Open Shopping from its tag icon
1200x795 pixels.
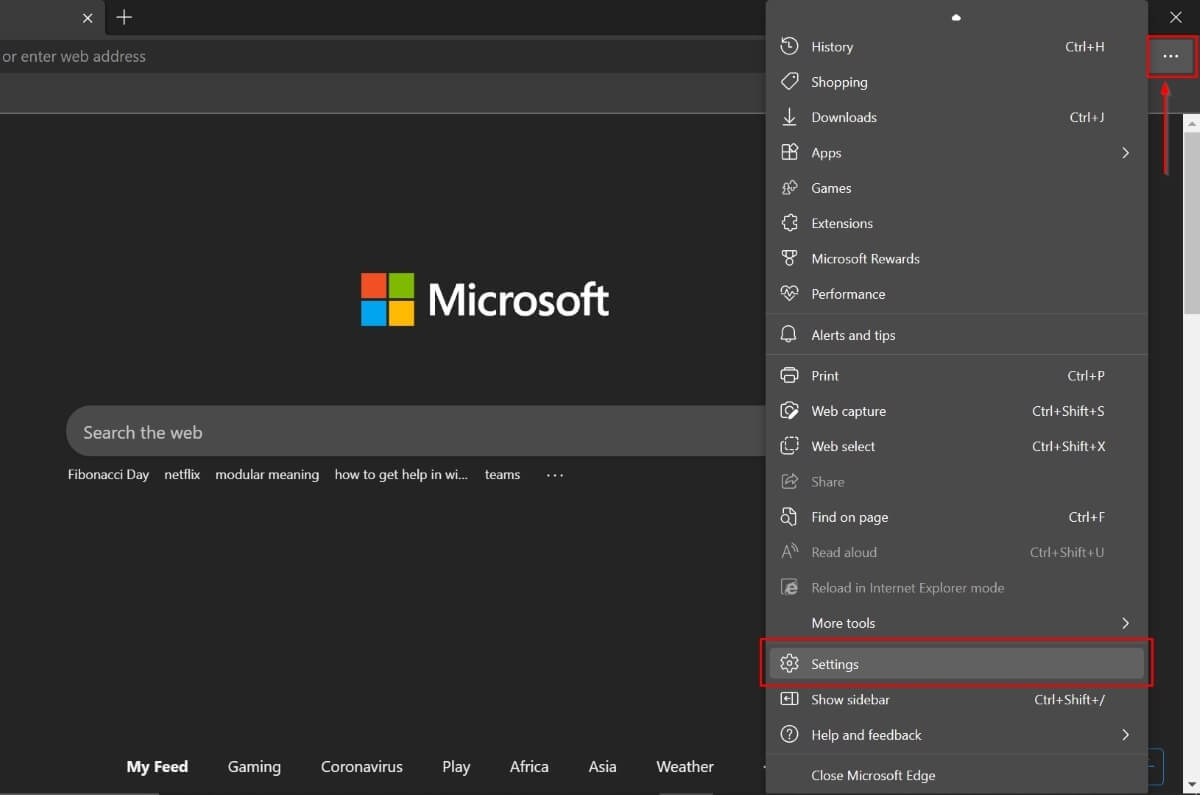789,81
